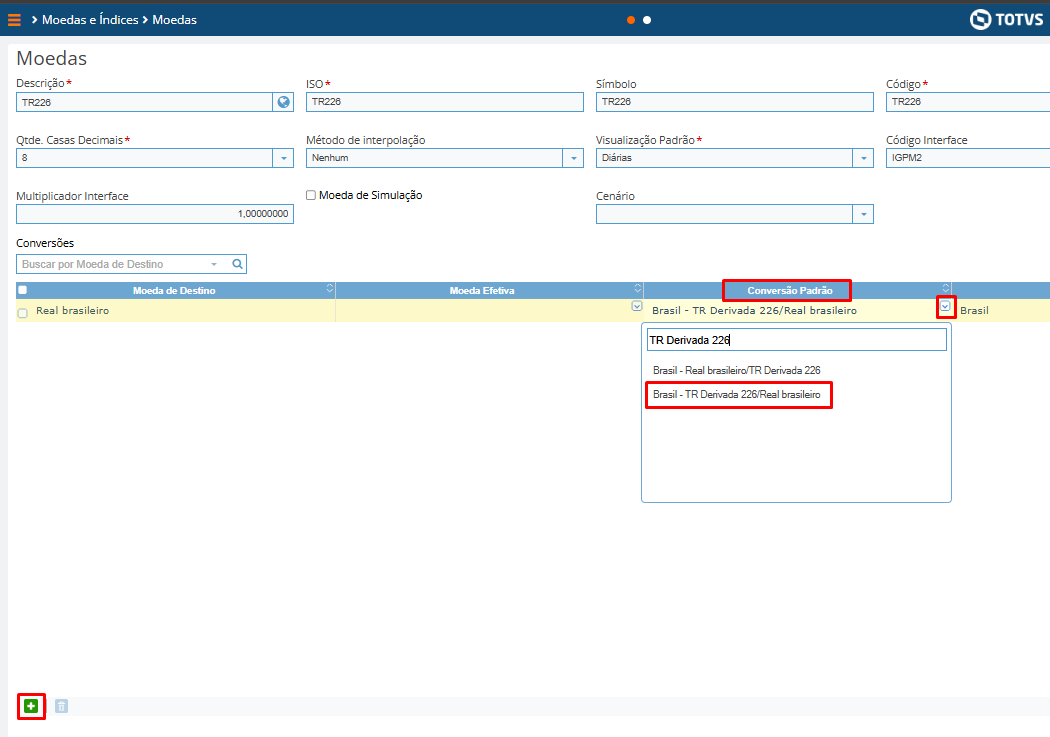Go to Moedas e Índices breadcrumb
Screen dimensions: 1050x737
point(90,20)
